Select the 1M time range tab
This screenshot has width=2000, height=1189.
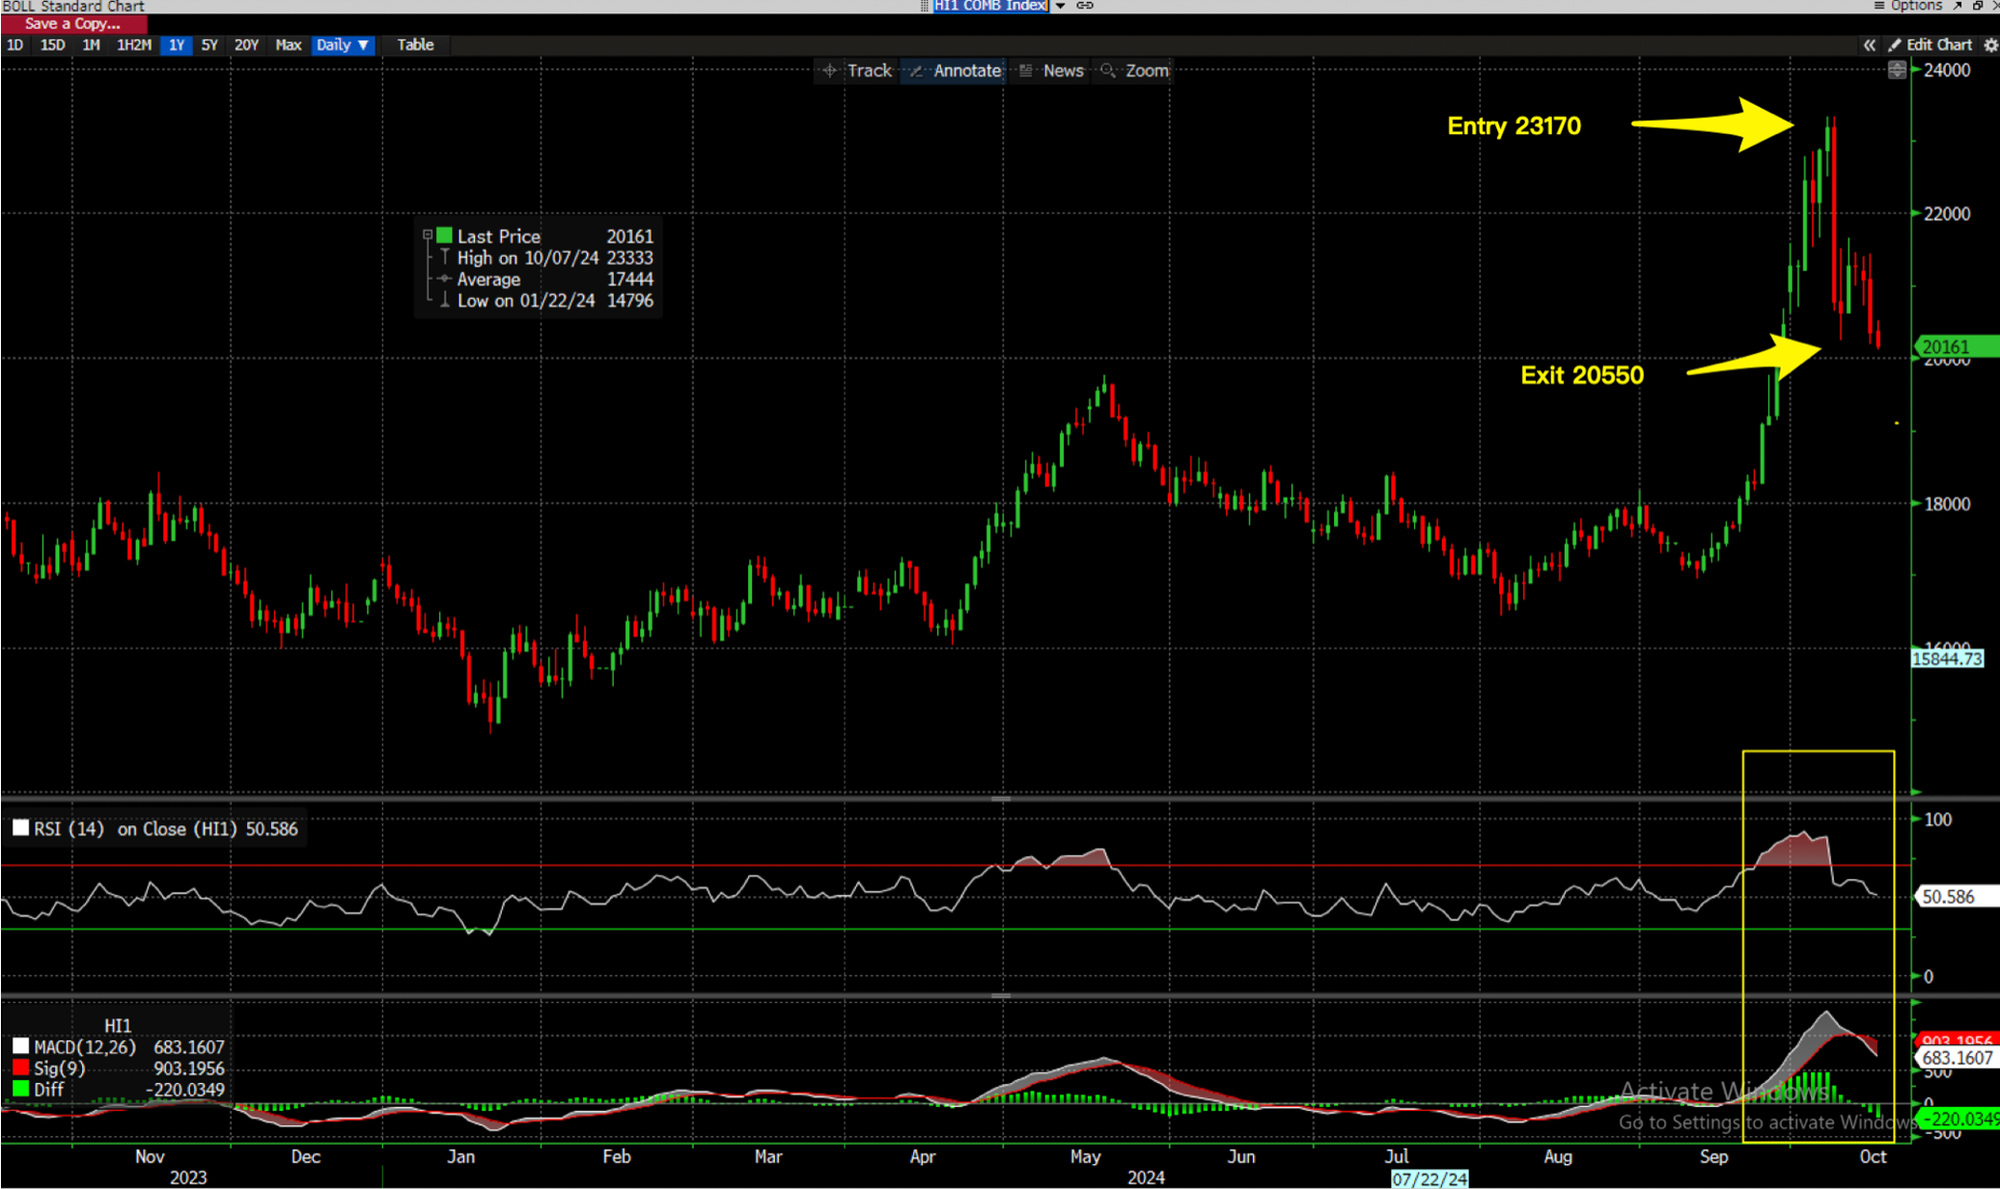tap(91, 45)
